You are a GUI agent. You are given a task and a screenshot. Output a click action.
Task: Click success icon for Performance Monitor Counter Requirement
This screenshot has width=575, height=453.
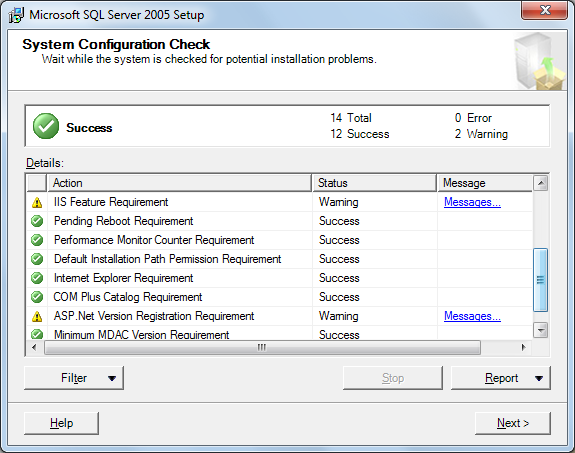37,240
